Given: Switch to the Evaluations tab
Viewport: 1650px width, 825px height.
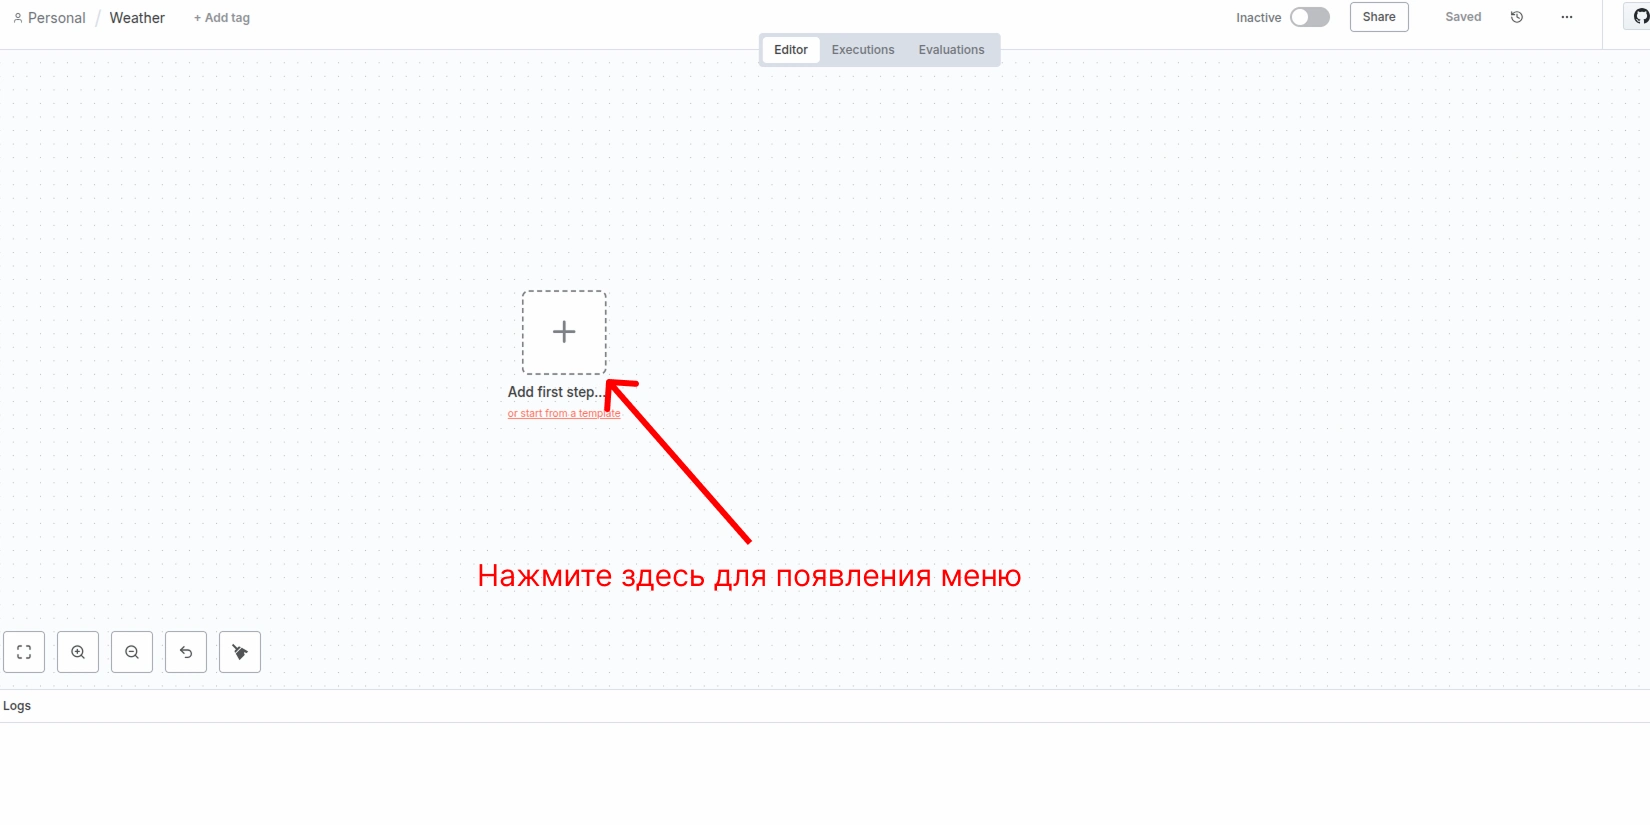Looking at the screenshot, I should tap(952, 50).
